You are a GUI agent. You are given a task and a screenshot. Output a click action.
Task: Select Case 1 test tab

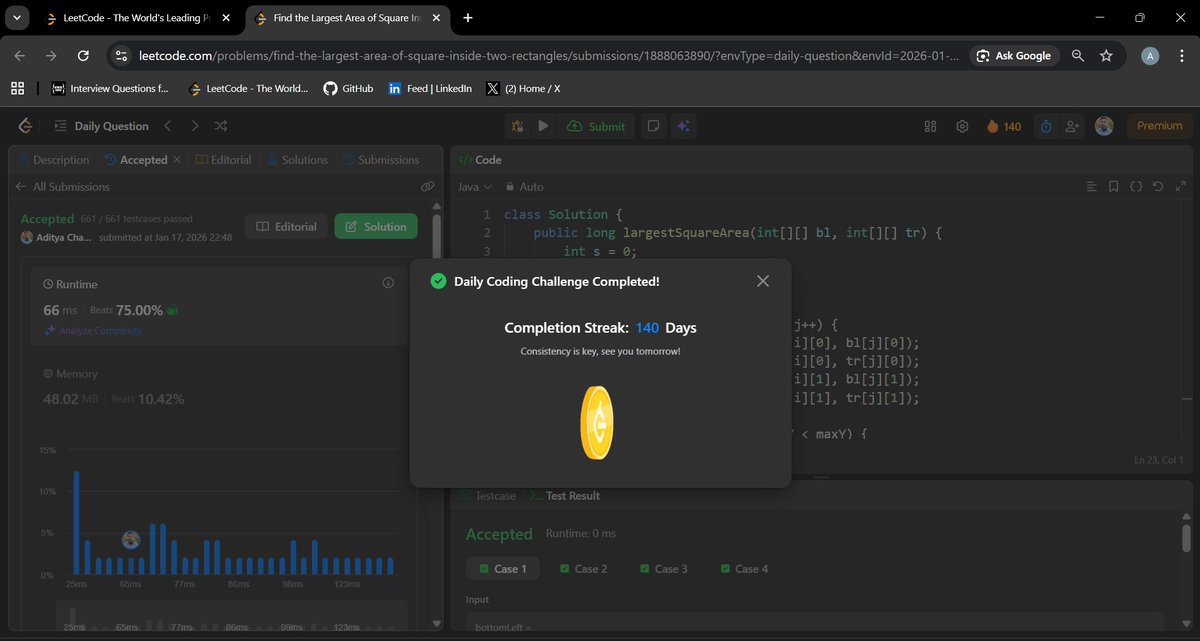pos(503,569)
